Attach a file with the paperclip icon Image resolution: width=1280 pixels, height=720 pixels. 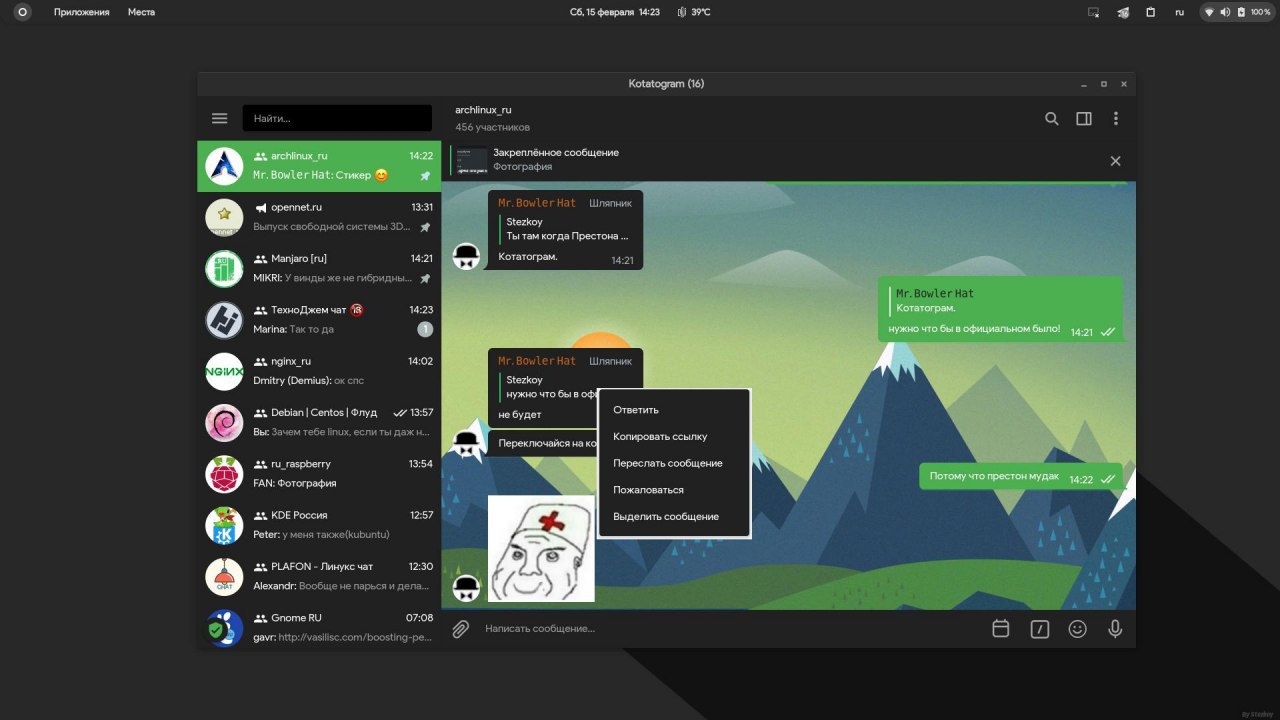pos(460,629)
